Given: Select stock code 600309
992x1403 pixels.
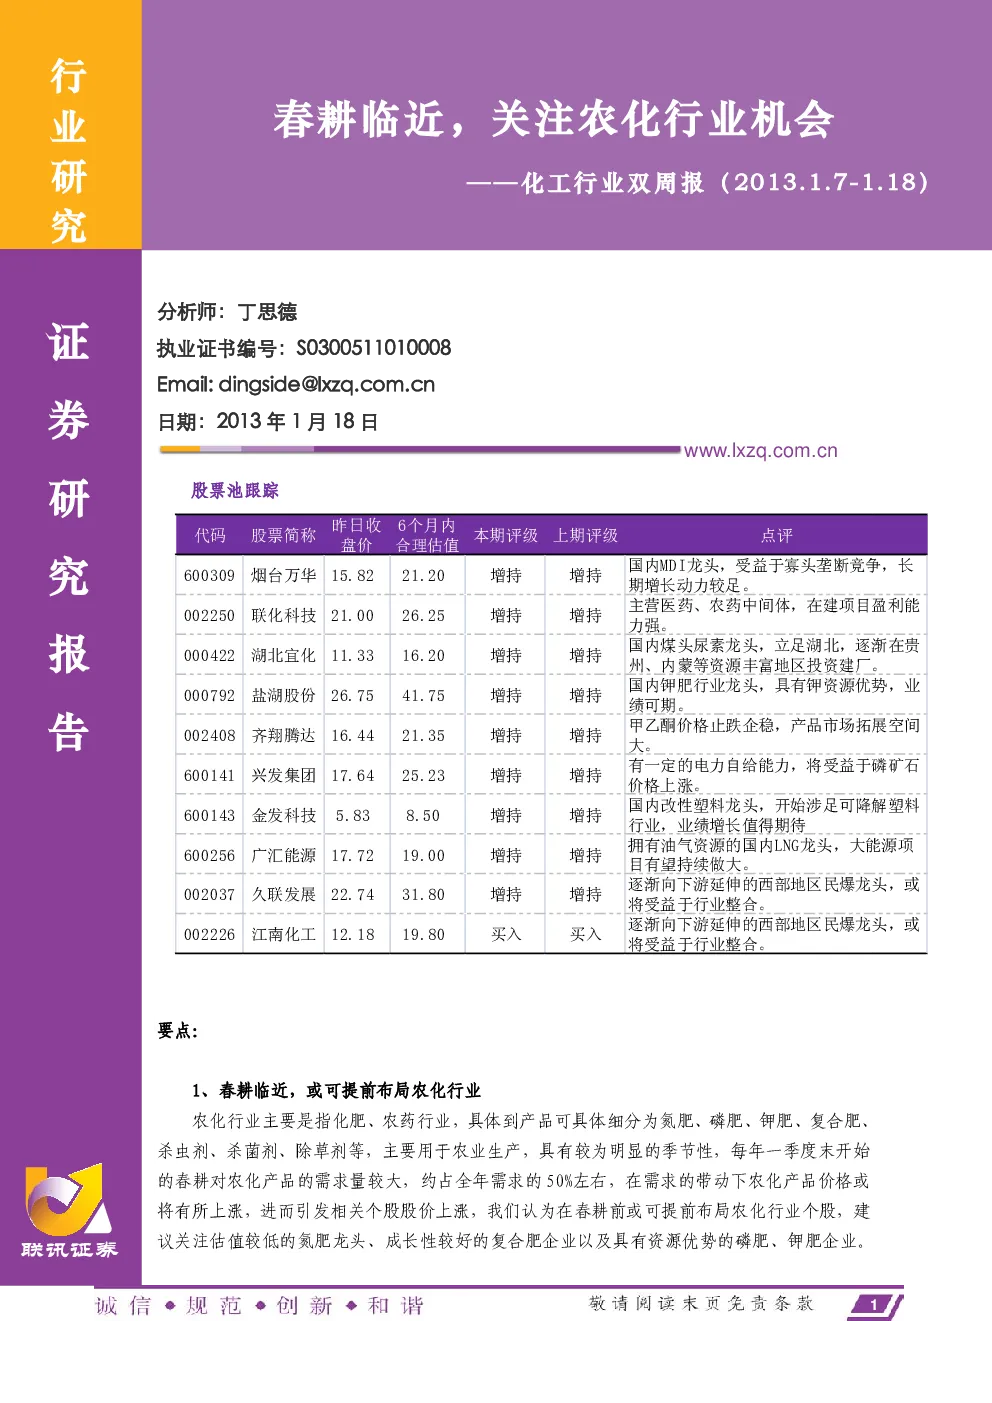Looking at the screenshot, I should click(x=209, y=576).
